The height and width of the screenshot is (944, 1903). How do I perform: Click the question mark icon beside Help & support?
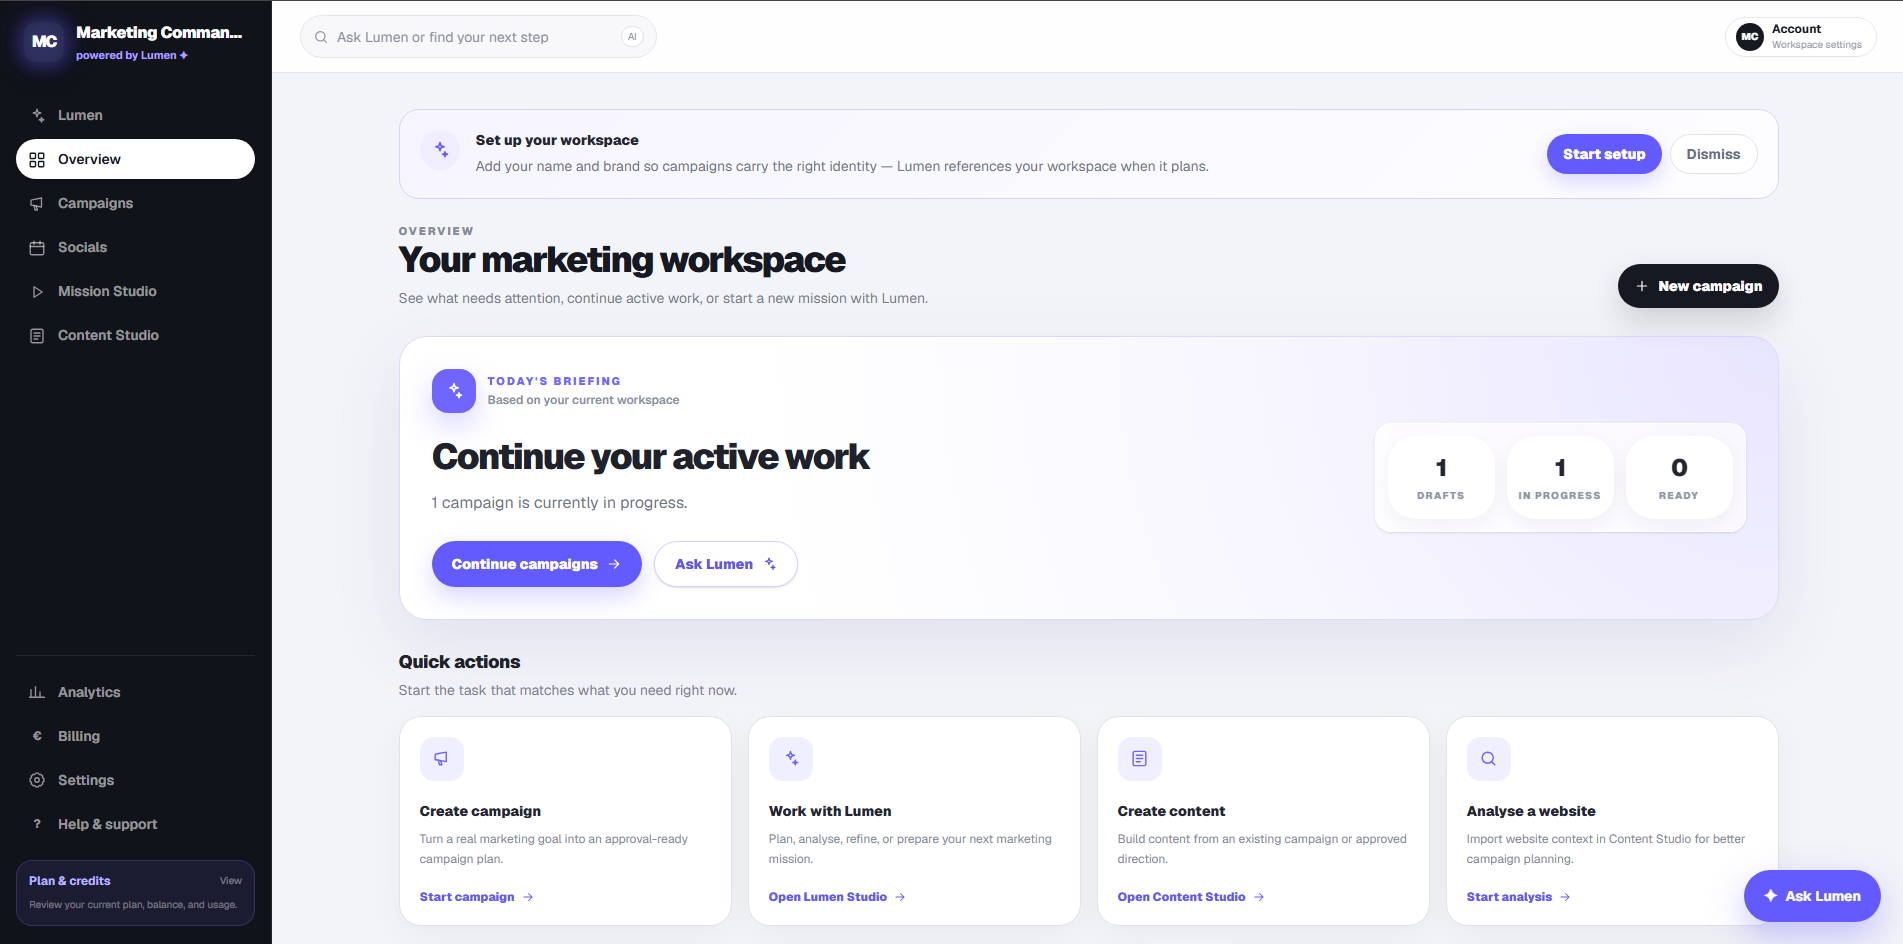[x=37, y=824]
